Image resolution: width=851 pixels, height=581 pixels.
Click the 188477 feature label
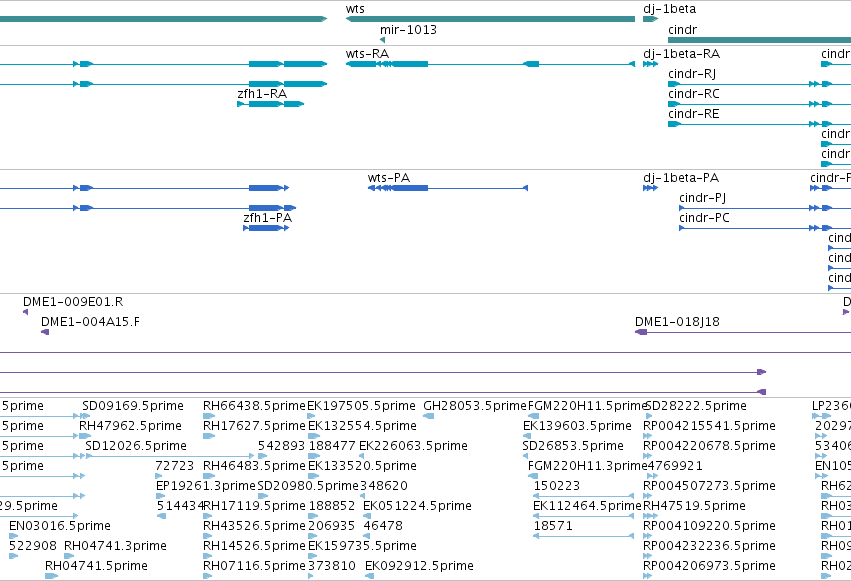pos(332,446)
